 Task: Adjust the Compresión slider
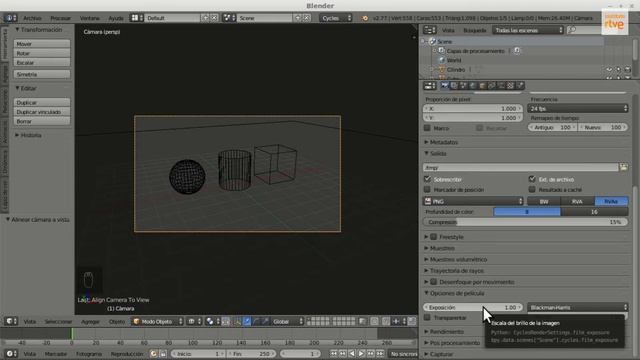pyautogui.click(x=526, y=222)
